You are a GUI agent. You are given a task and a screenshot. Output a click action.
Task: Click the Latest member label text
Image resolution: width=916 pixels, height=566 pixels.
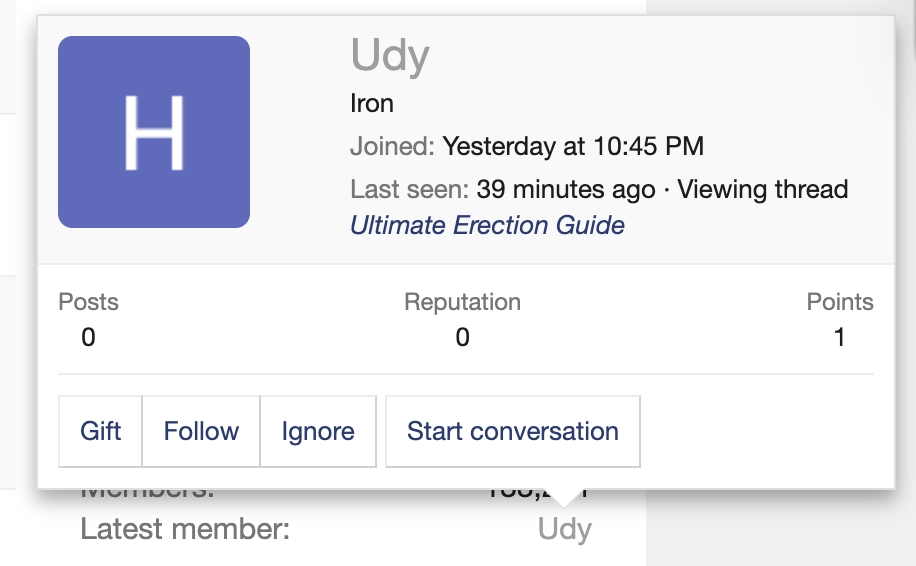[185, 529]
